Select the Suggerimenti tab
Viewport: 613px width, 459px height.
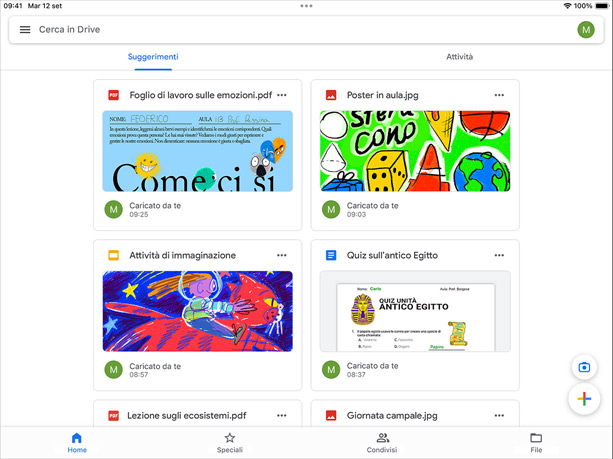click(153, 57)
